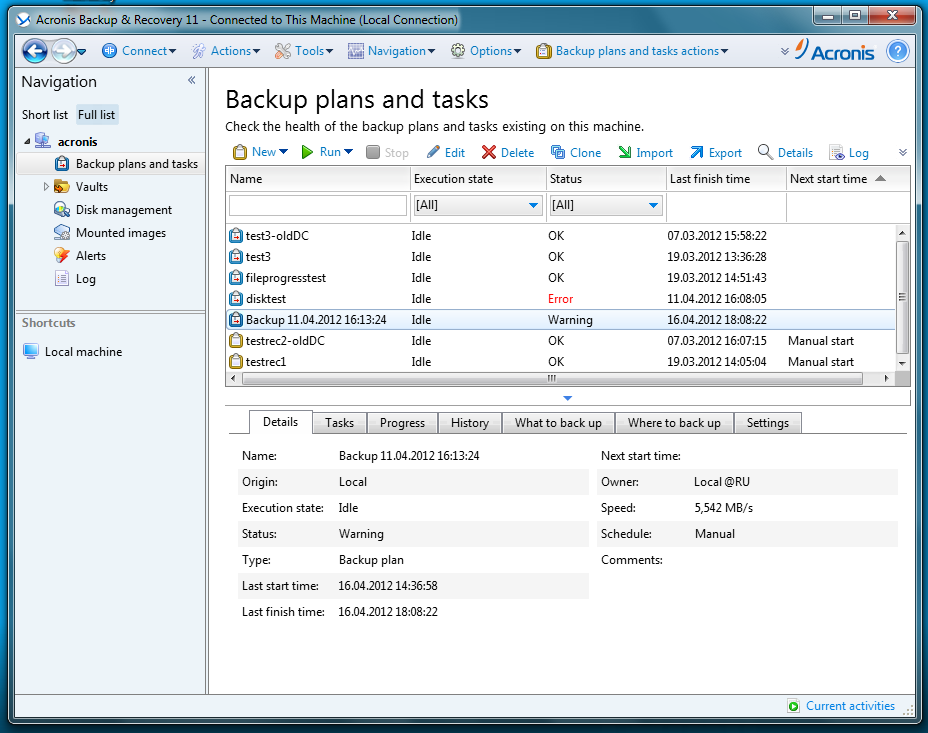
Task: View Details of selected plan
Action: click(x=785, y=153)
